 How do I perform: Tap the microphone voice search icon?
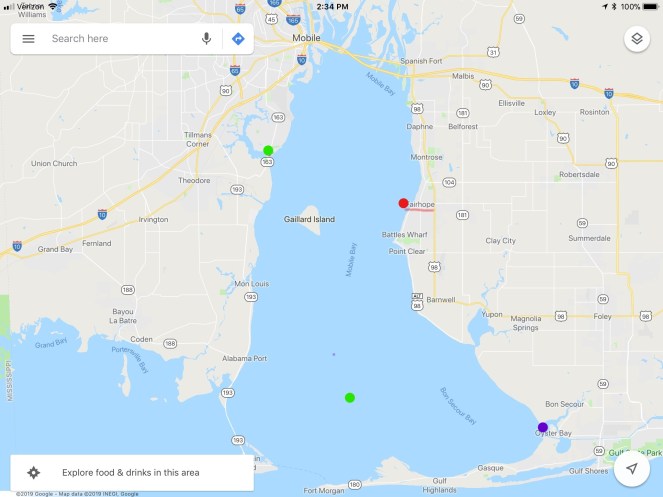coord(206,38)
